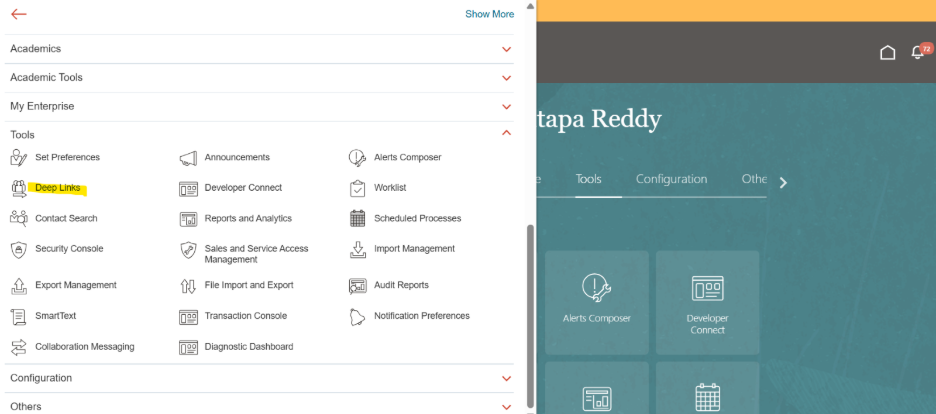
Task: Click the Set Preferences label
Action: point(67,157)
